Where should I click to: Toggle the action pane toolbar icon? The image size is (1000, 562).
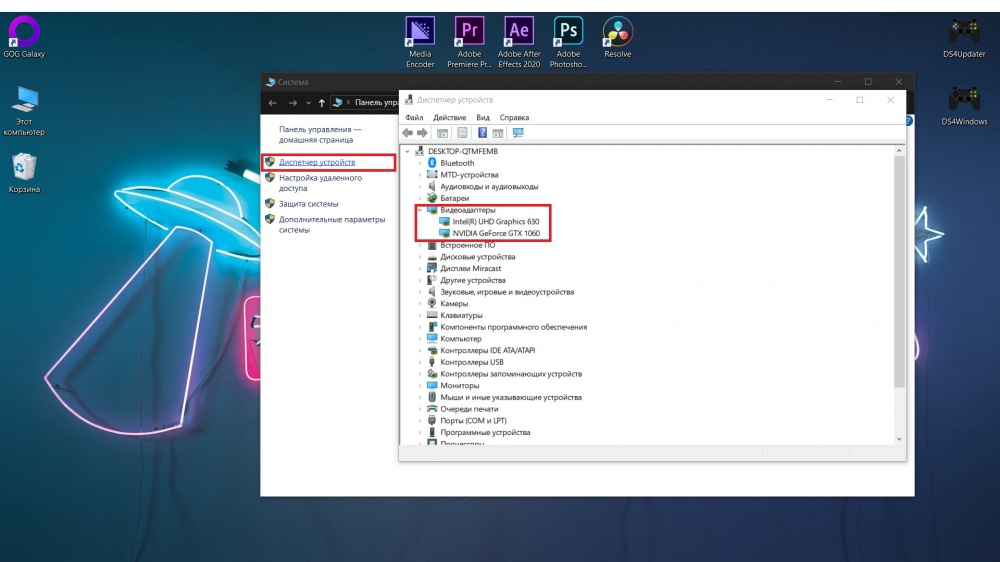click(x=497, y=133)
